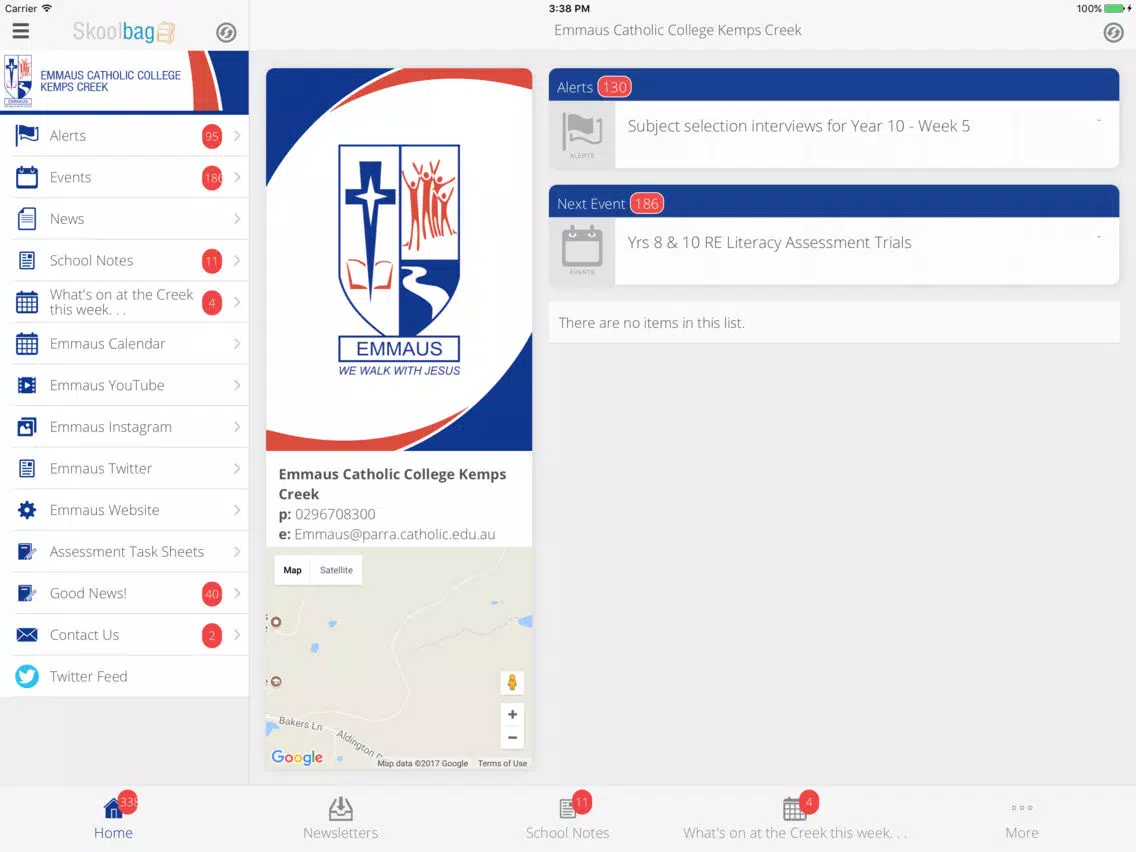Open the hamburger menu icon
This screenshot has width=1136, height=852.
click(20, 31)
